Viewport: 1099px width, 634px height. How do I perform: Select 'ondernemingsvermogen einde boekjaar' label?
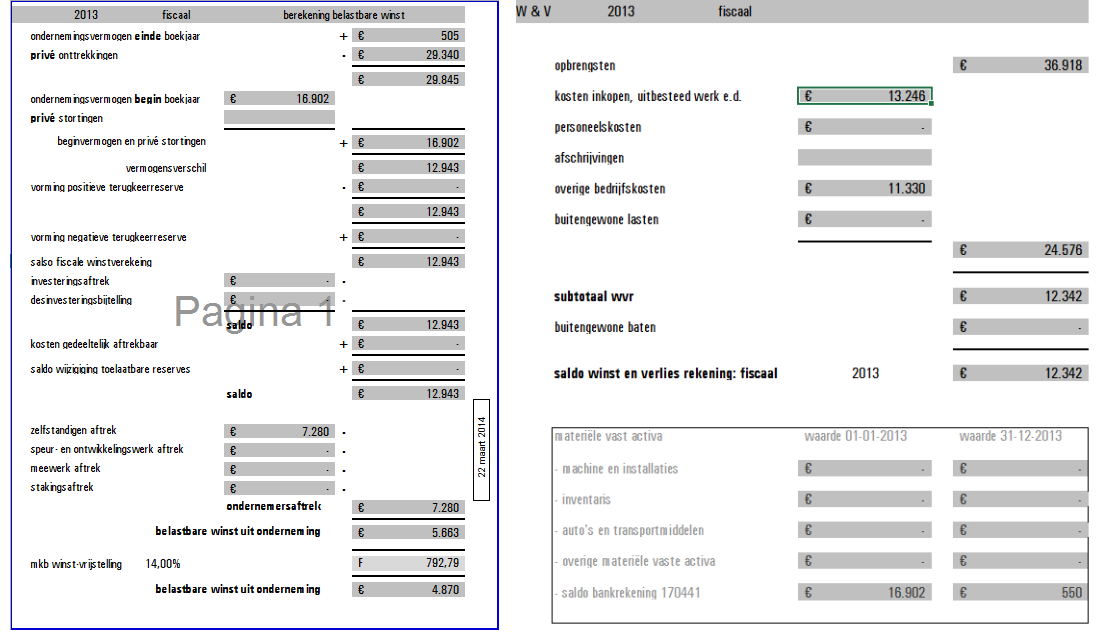pos(115,36)
